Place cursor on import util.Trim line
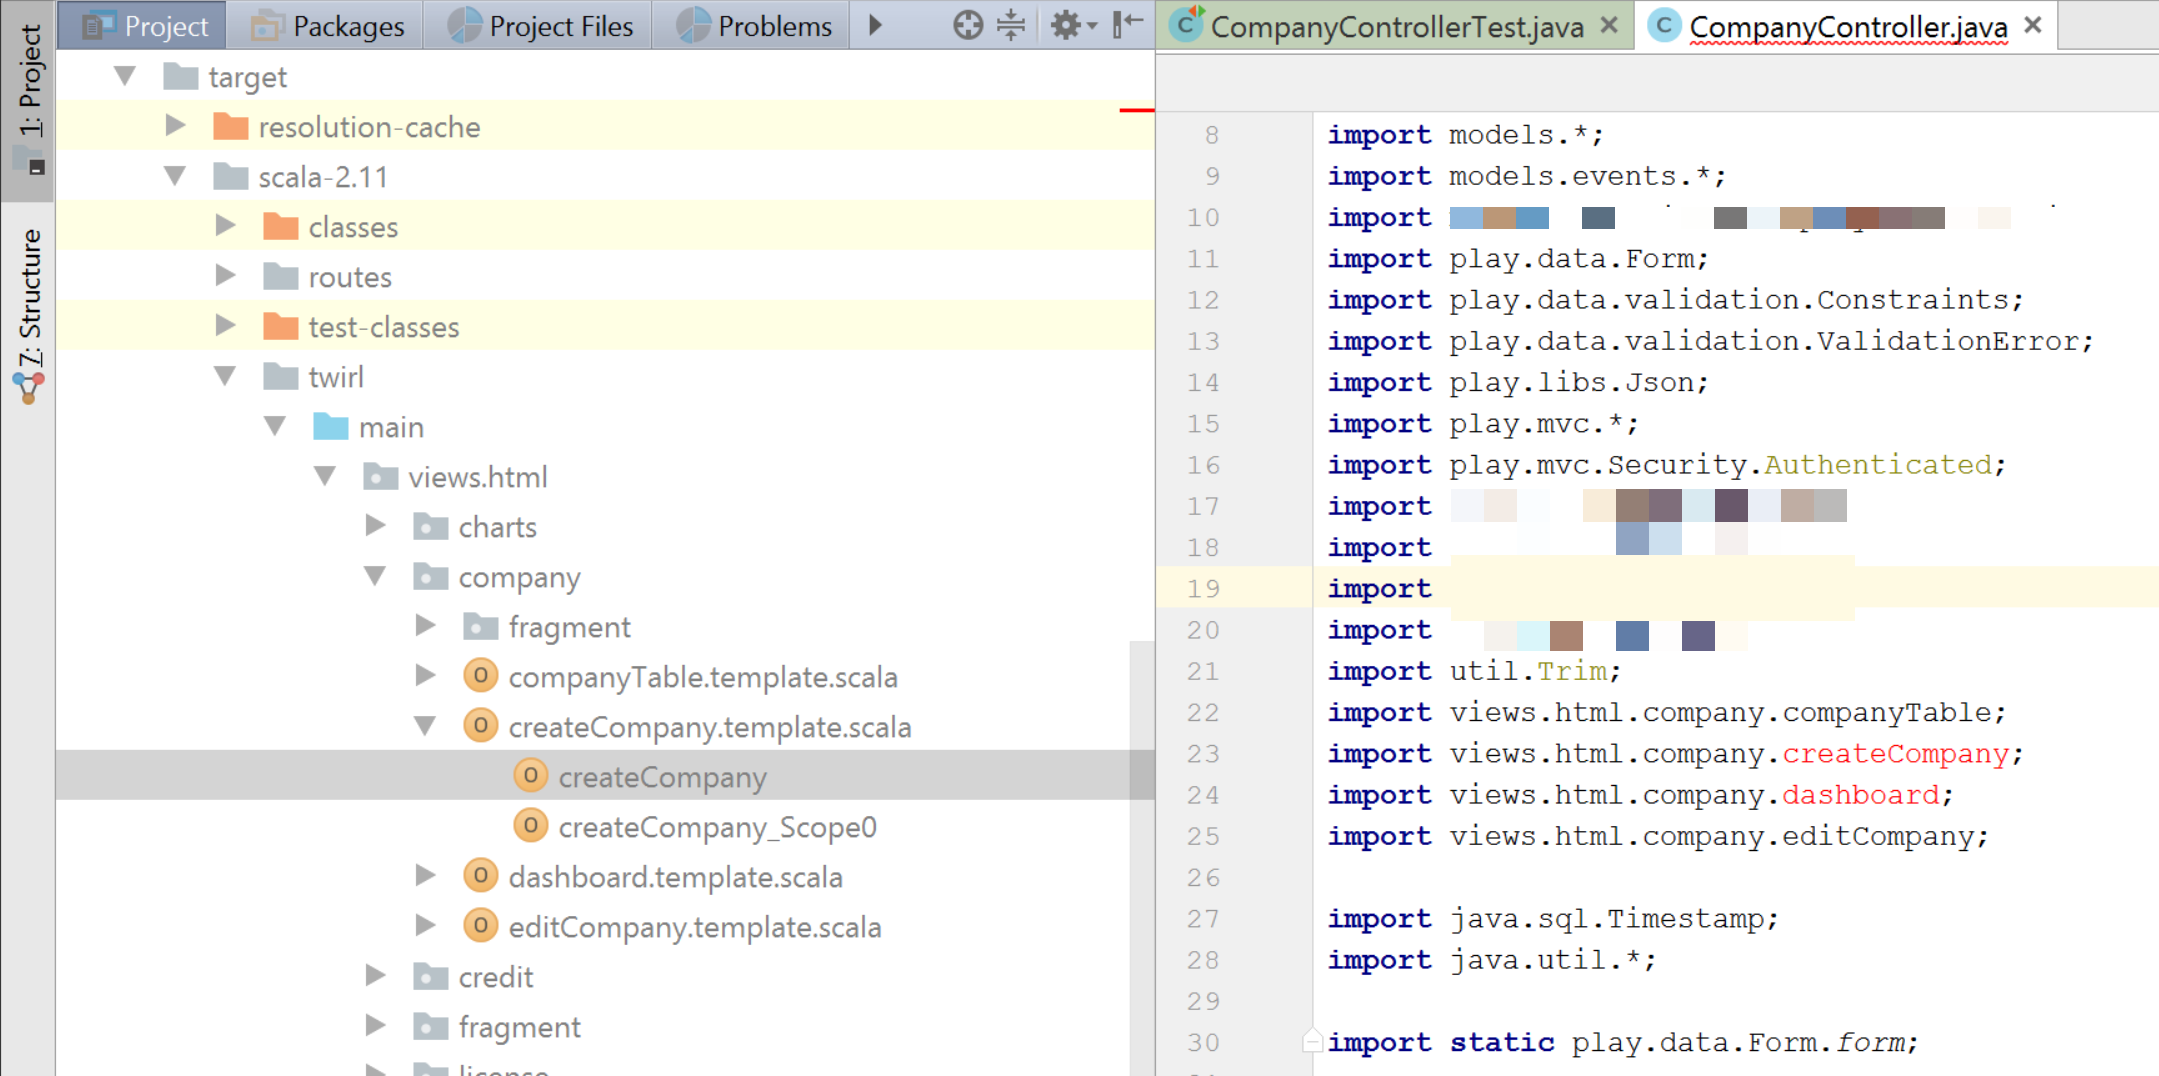 coord(1474,671)
